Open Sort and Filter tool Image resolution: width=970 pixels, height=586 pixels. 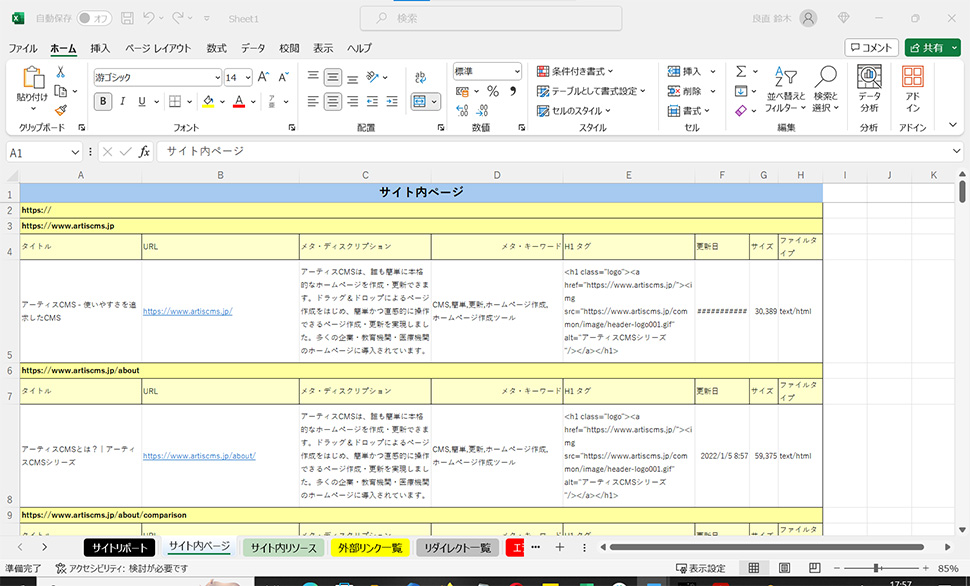point(786,90)
